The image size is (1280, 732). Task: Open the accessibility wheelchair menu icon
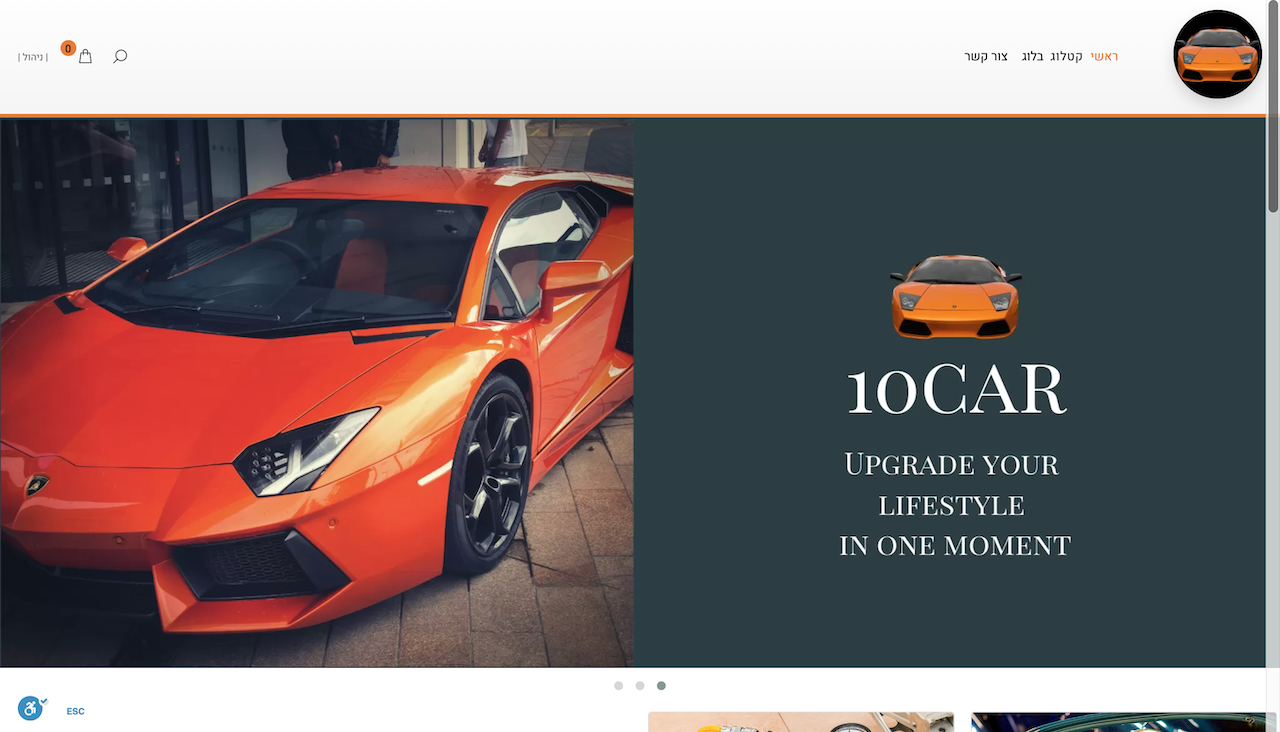pyautogui.click(x=31, y=709)
